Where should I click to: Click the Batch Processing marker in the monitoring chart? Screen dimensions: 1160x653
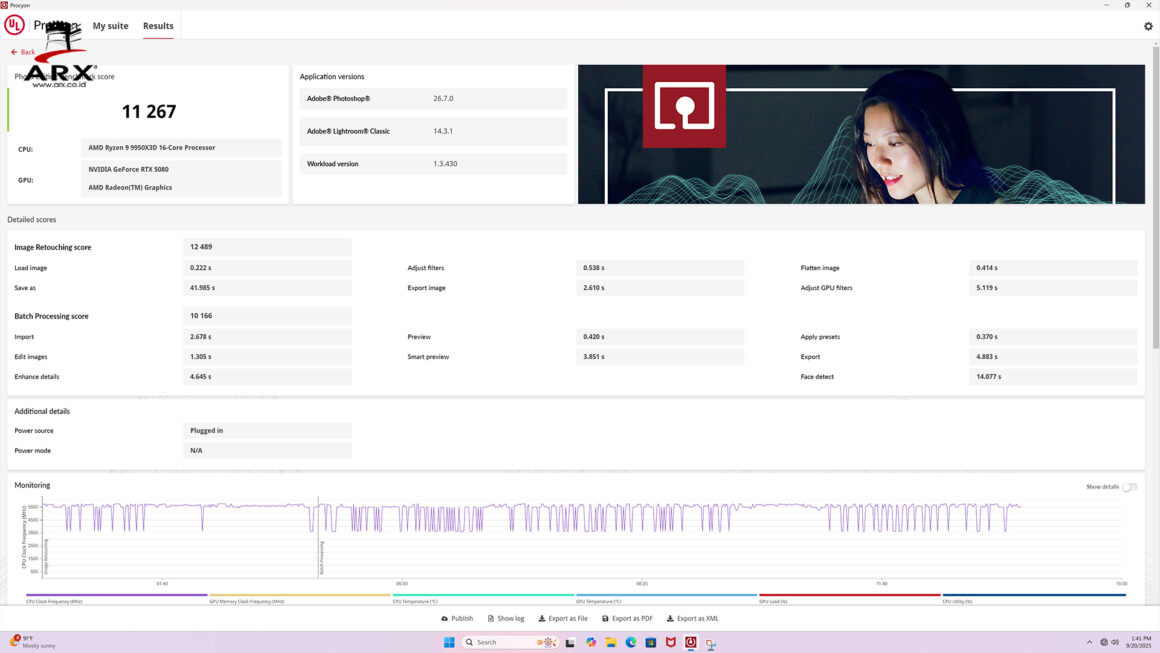pyautogui.click(x=322, y=558)
